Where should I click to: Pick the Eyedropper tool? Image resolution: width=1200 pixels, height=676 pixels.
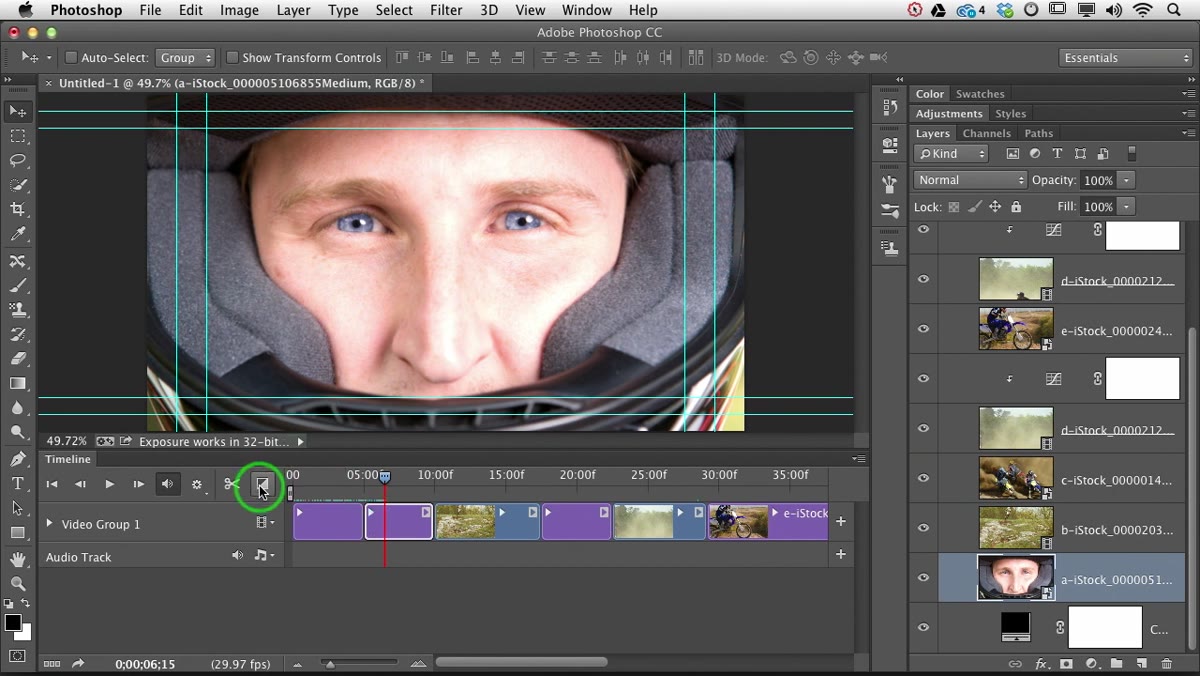tap(18, 235)
